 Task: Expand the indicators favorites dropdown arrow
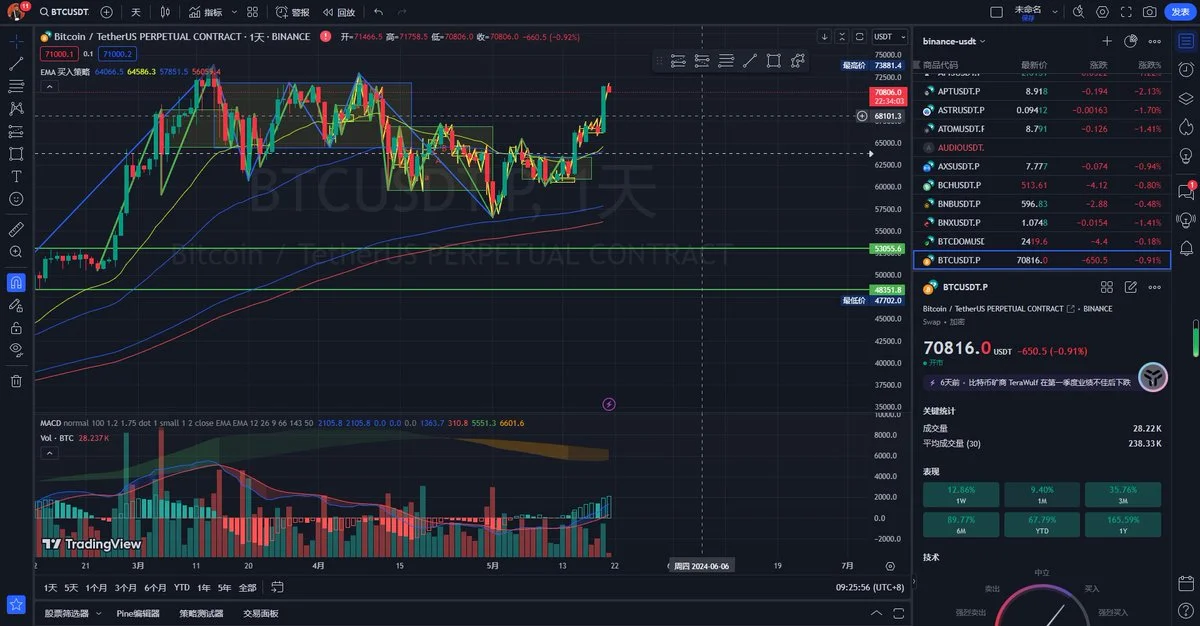pyautogui.click(x=235, y=12)
